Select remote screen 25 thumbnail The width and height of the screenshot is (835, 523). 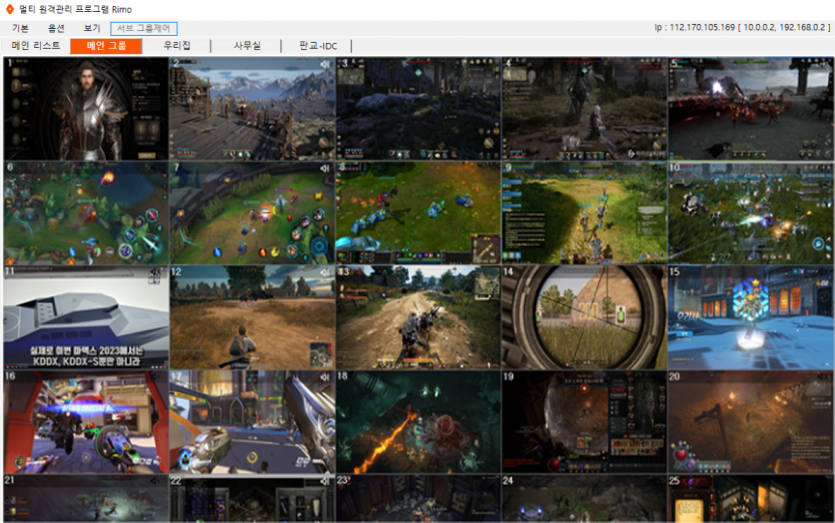tap(751, 499)
